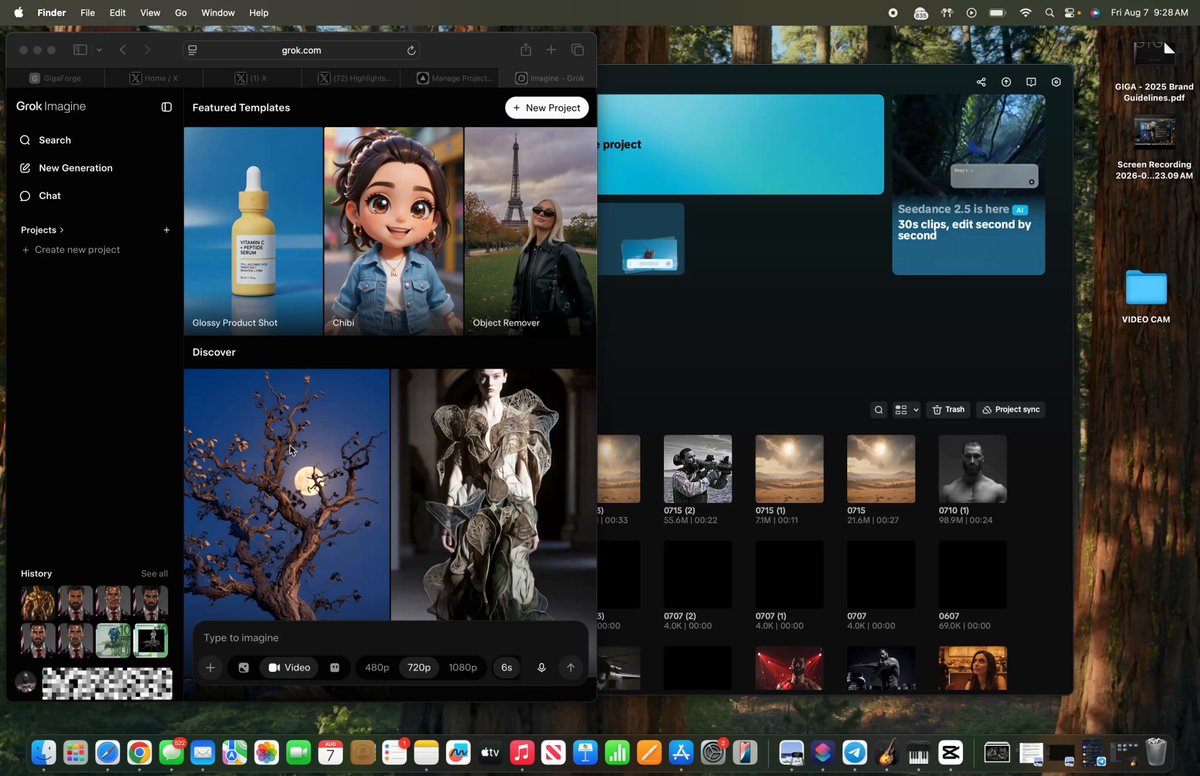This screenshot has height=776, width=1200.
Task: Collapse Grok Imagine sidebar panel icon
Action: pyautogui.click(x=167, y=107)
